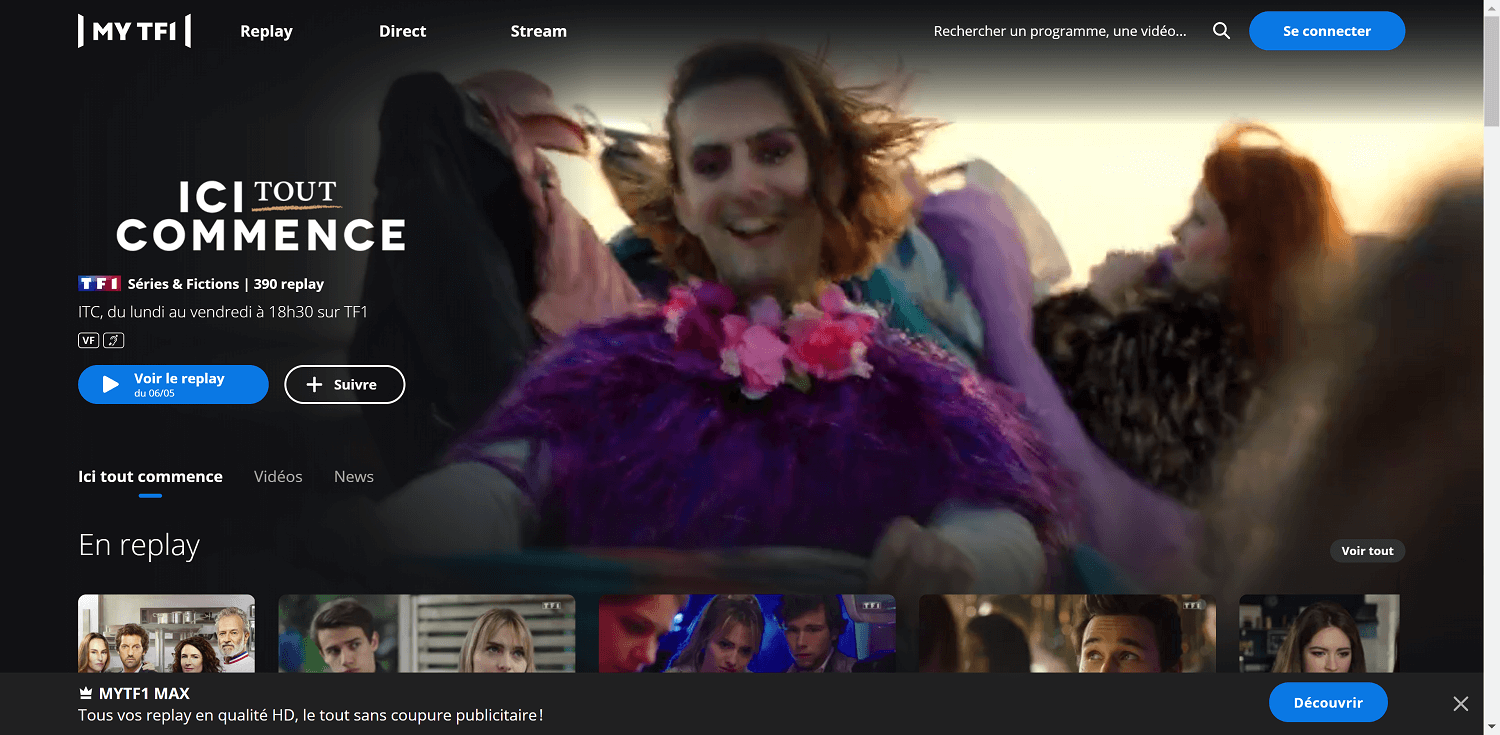
Task: Open the third replay thumbnail with blue lighting
Action: (x=747, y=634)
